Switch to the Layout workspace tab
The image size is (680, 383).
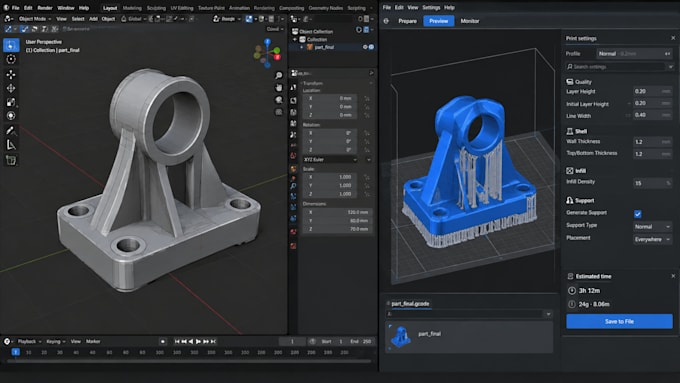(x=110, y=8)
